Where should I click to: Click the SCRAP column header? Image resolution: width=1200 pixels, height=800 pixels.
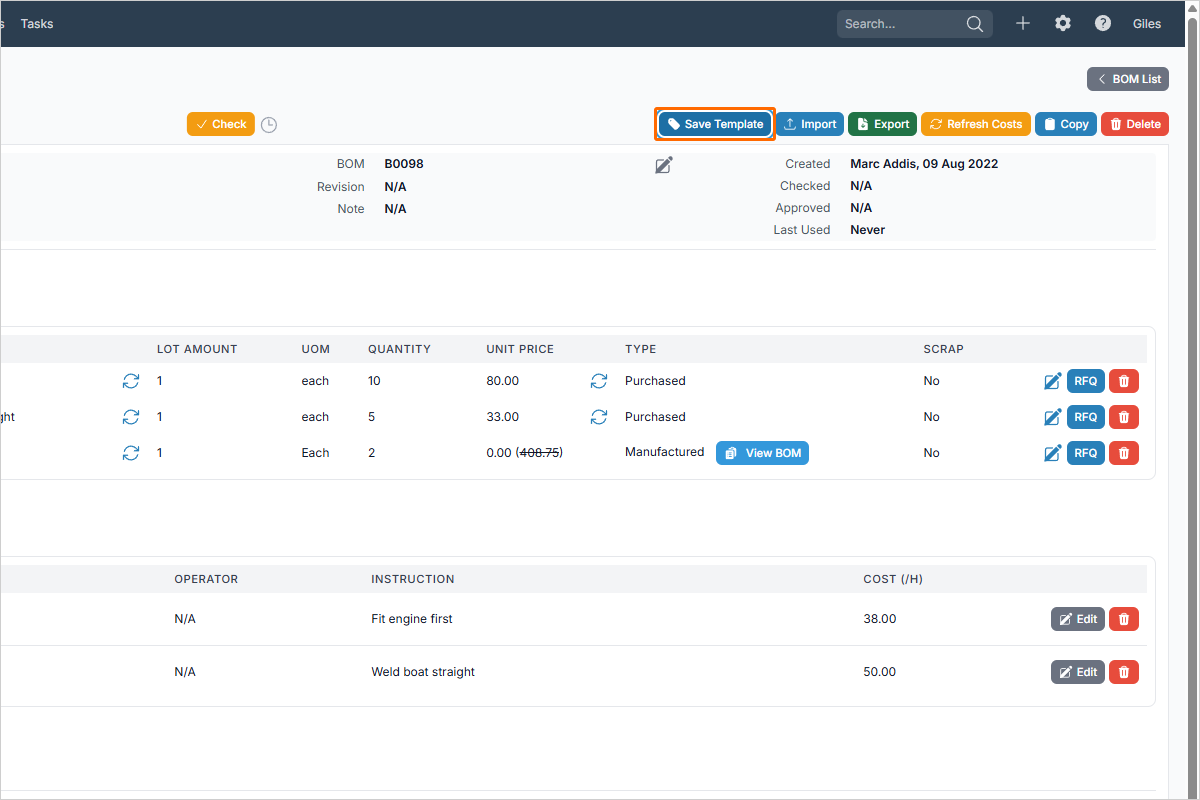944,349
